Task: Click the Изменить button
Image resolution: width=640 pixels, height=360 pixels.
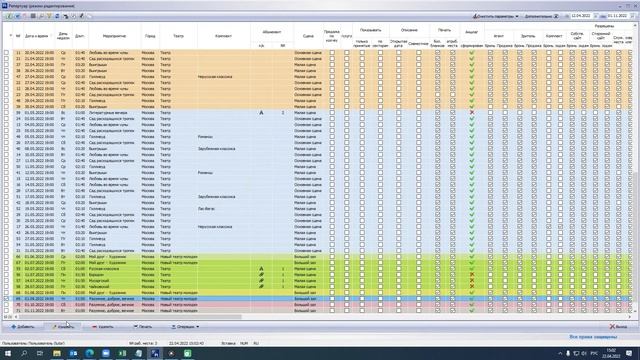Action: tap(63, 327)
